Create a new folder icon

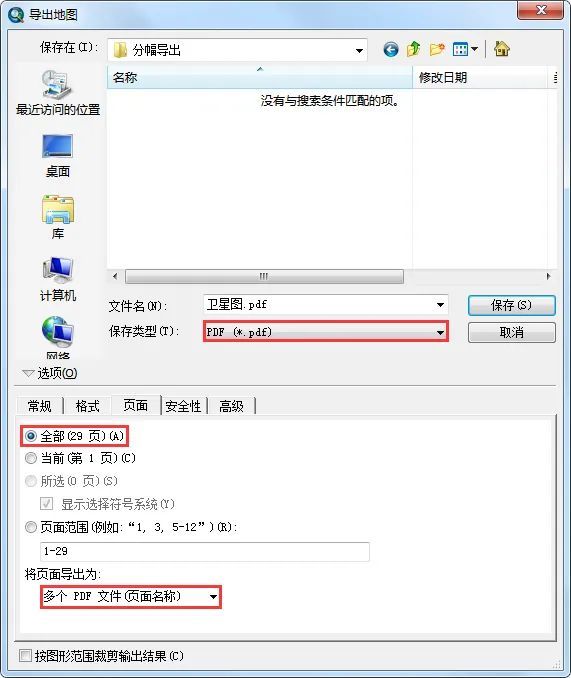coord(437,49)
